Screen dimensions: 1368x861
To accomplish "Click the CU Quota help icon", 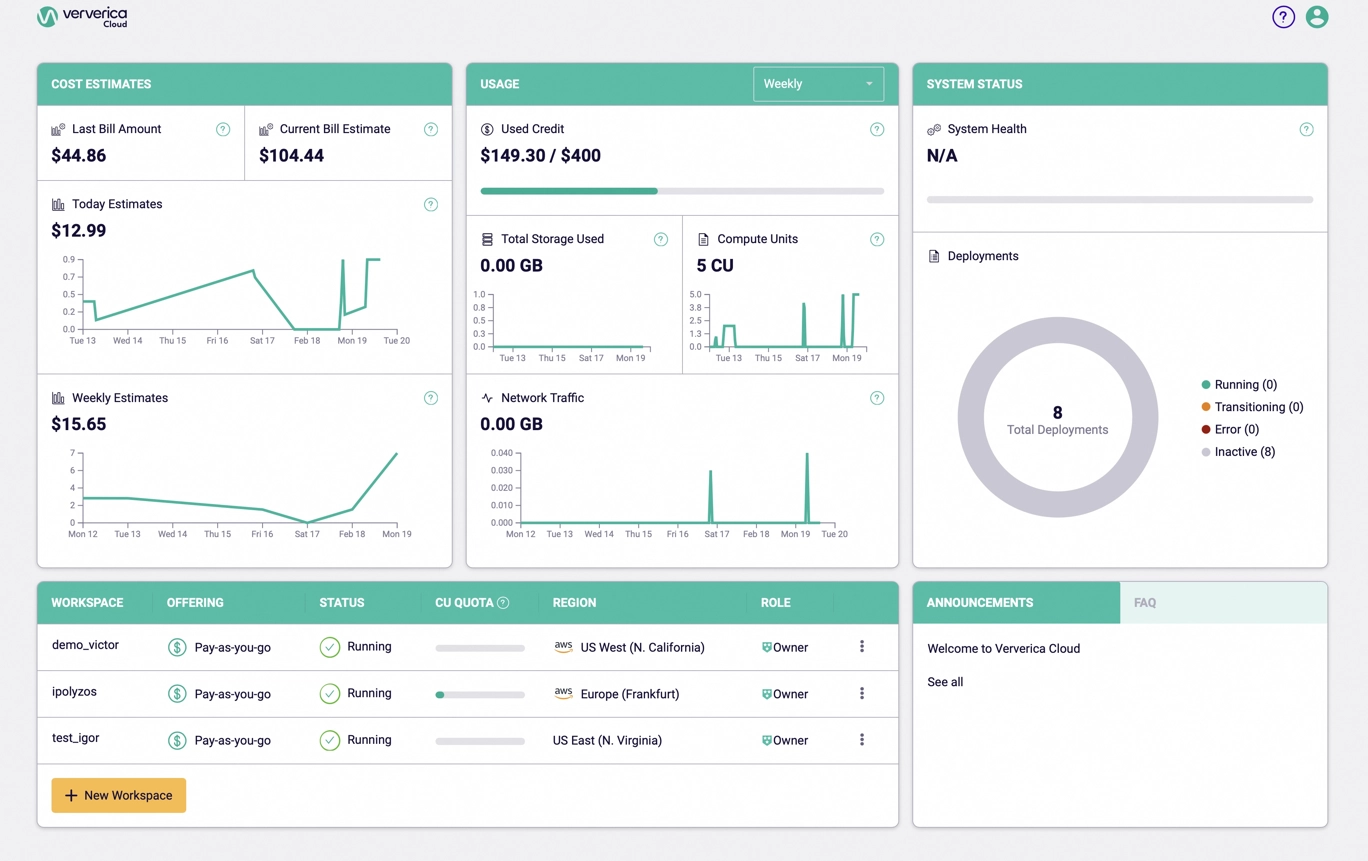I will point(503,603).
